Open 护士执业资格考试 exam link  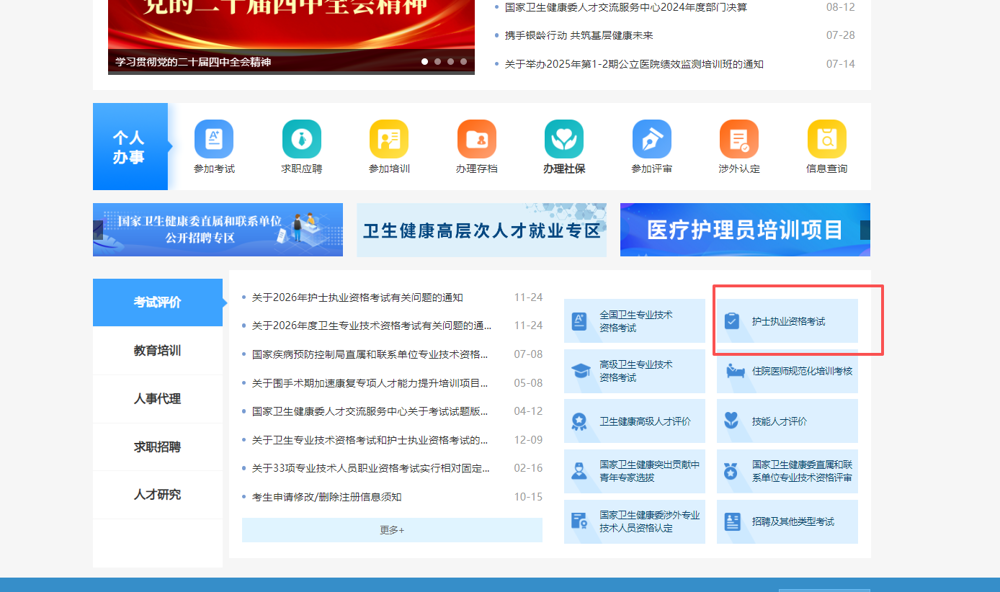pos(788,321)
